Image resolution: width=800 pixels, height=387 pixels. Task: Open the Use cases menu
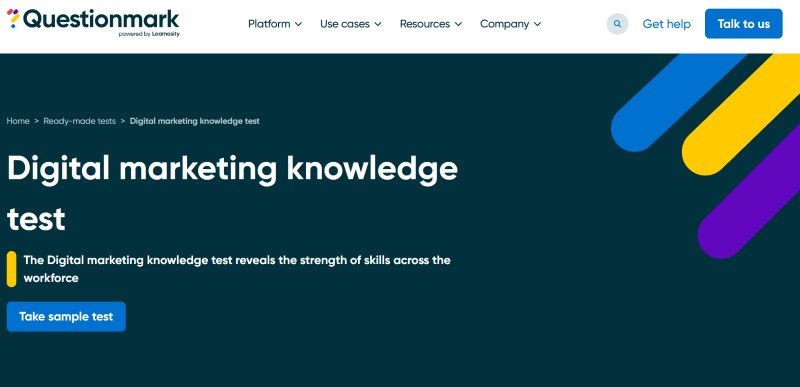click(x=351, y=24)
